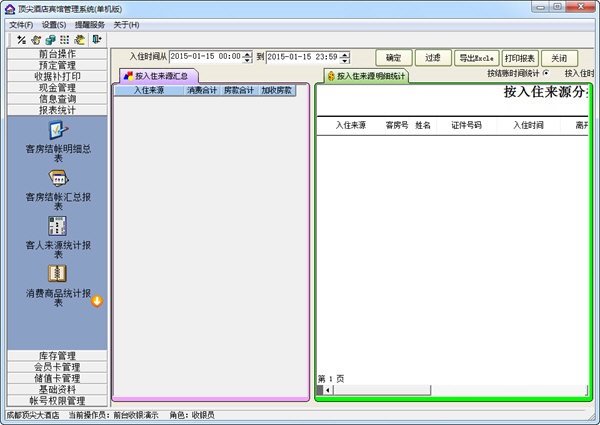Increase the start check-in time with up arrow
Viewport: 600px width, 425px height.
tap(248, 54)
